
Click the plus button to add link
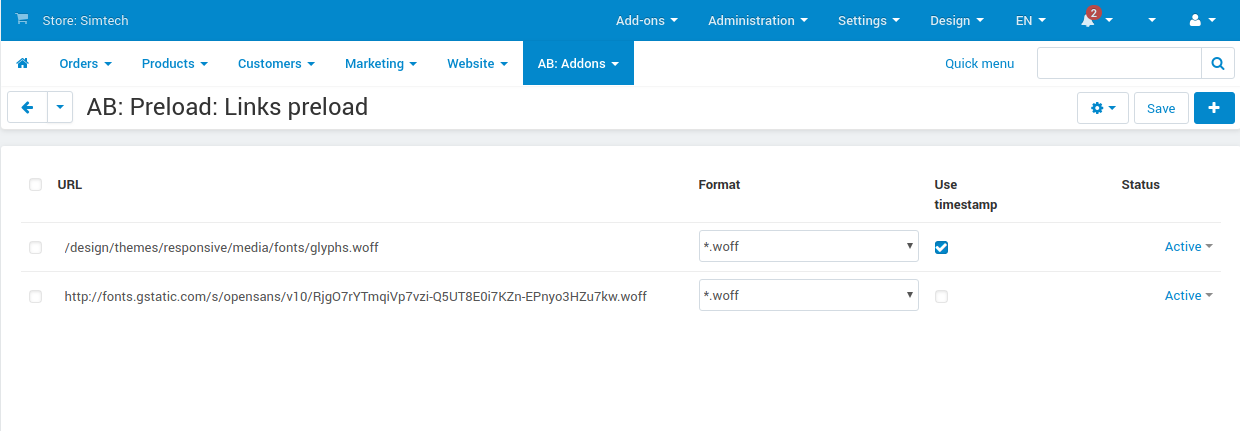pyautogui.click(x=1214, y=108)
